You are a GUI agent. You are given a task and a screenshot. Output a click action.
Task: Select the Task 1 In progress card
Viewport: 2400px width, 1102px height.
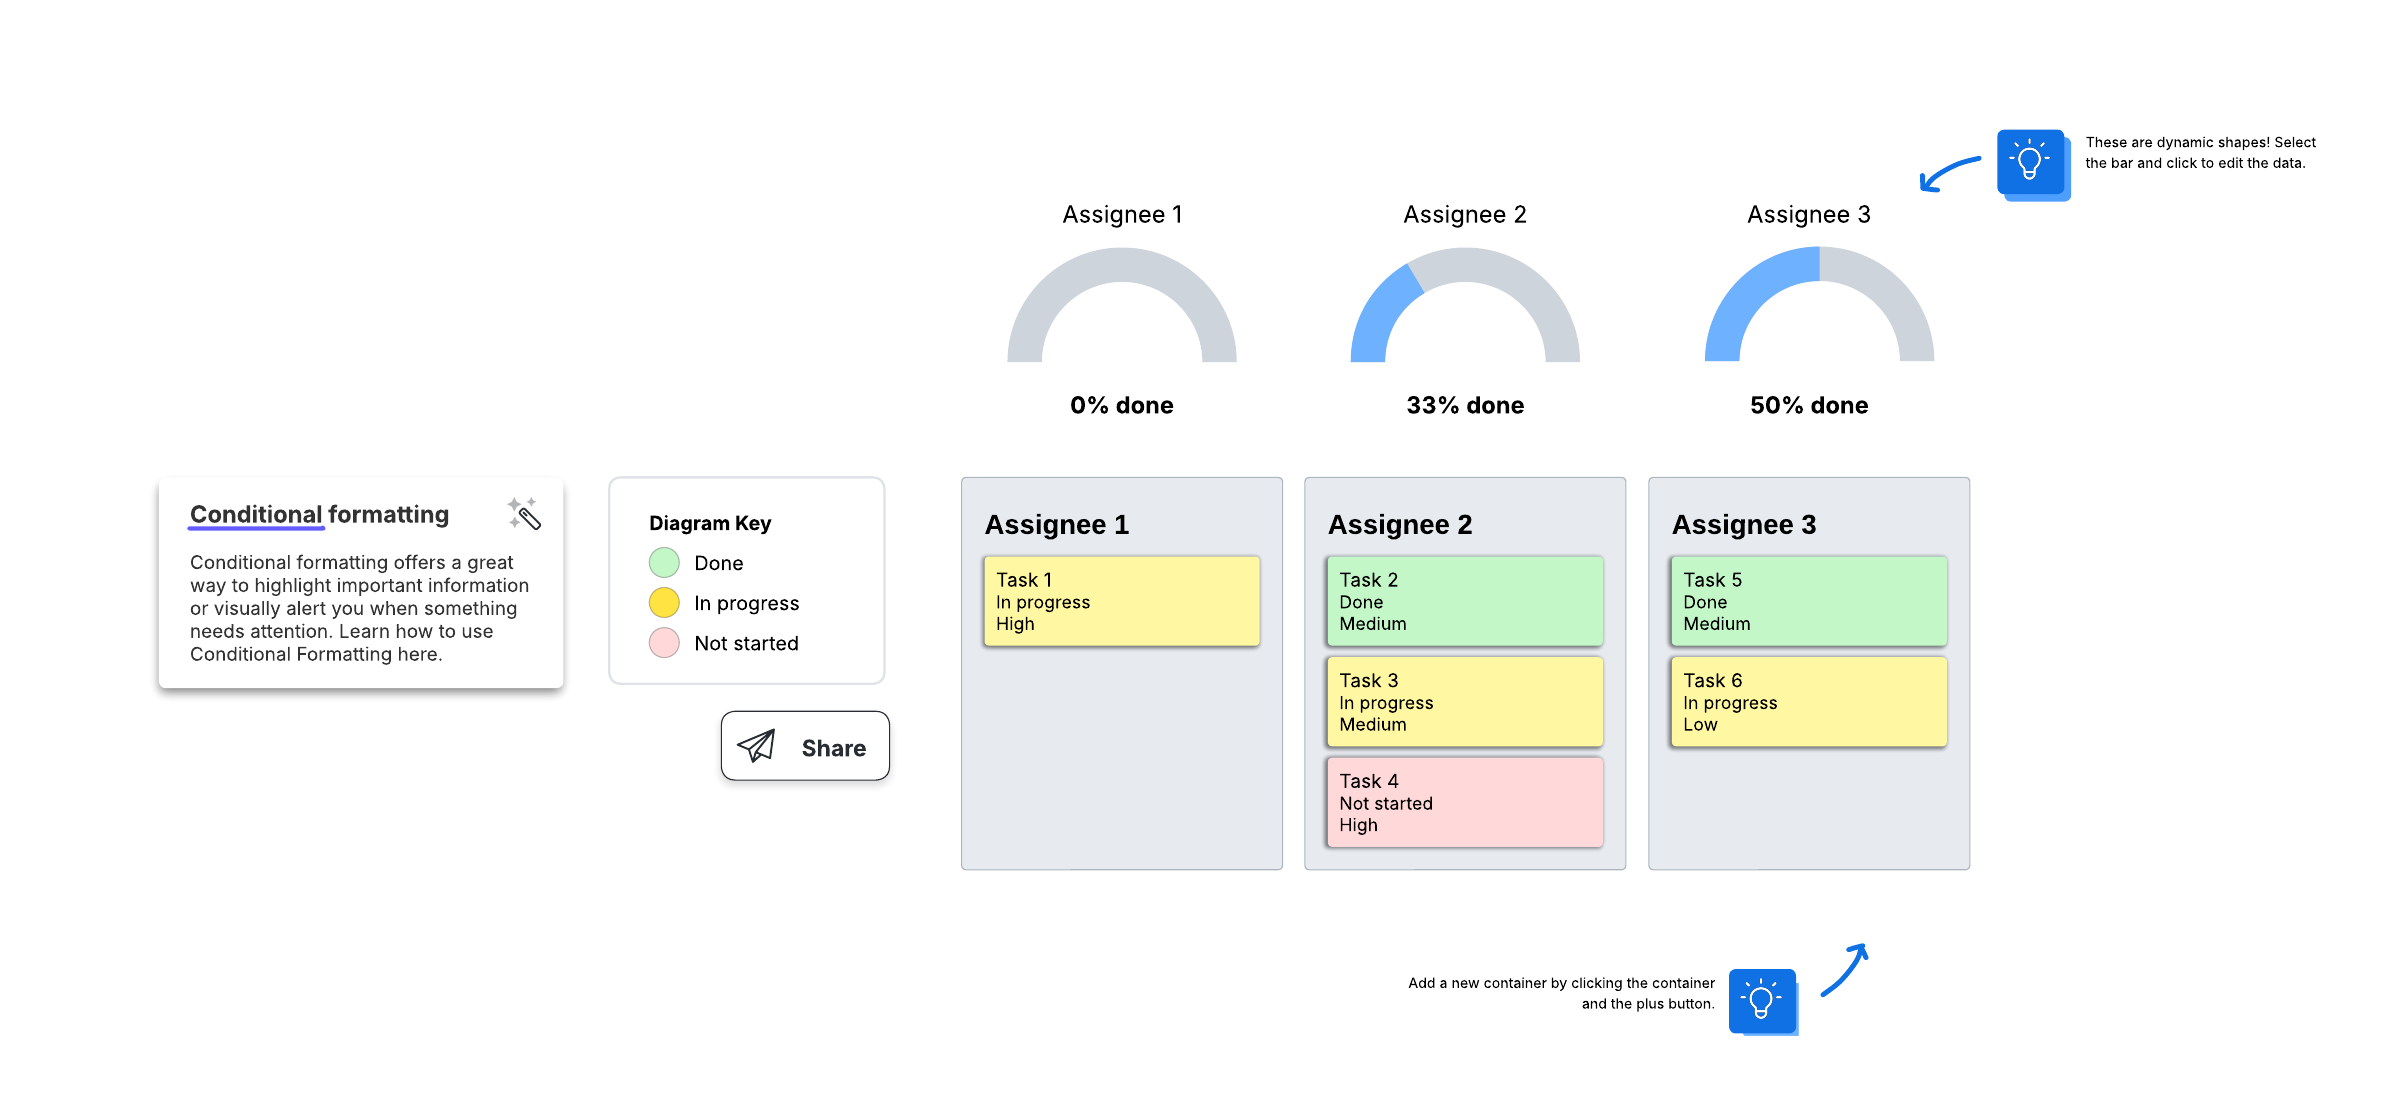1121,601
